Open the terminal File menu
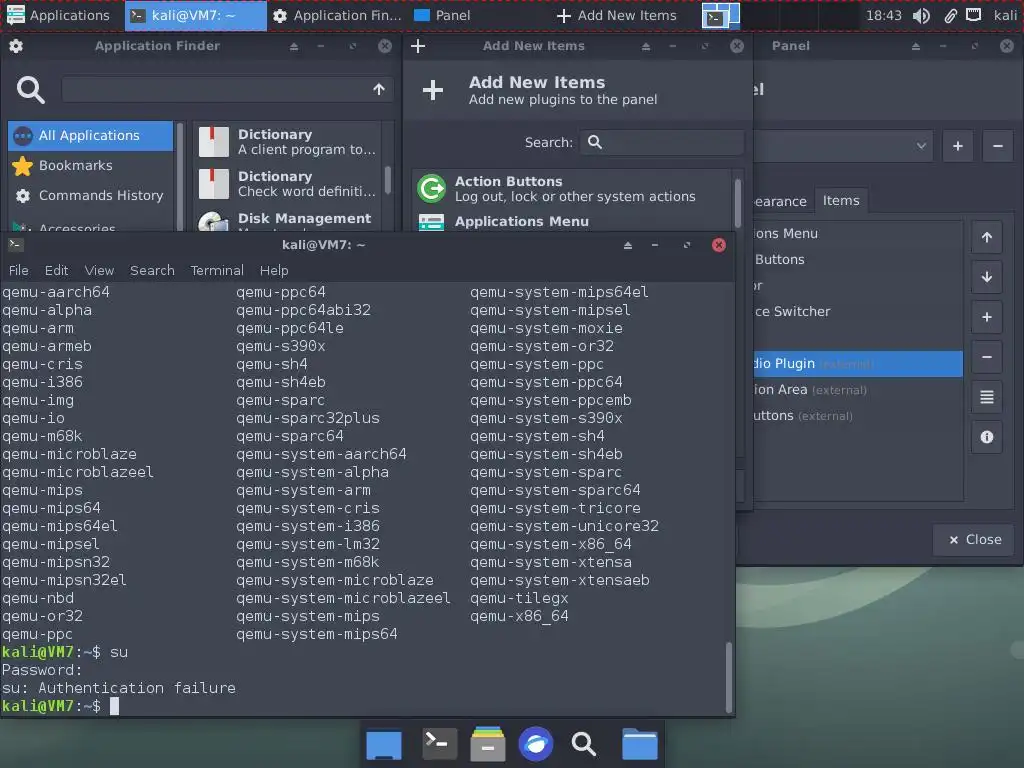The image size is (1024, 768). (18, 270)
